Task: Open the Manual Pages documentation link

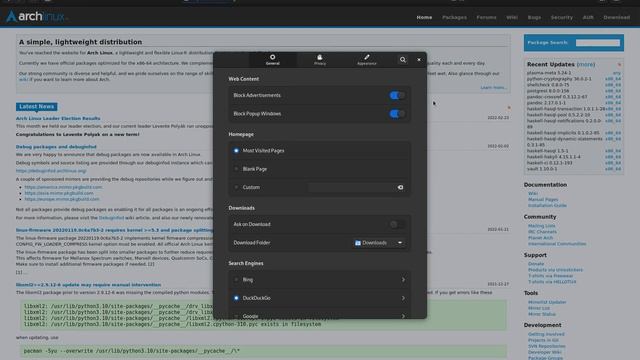Action: click(543, 200)
